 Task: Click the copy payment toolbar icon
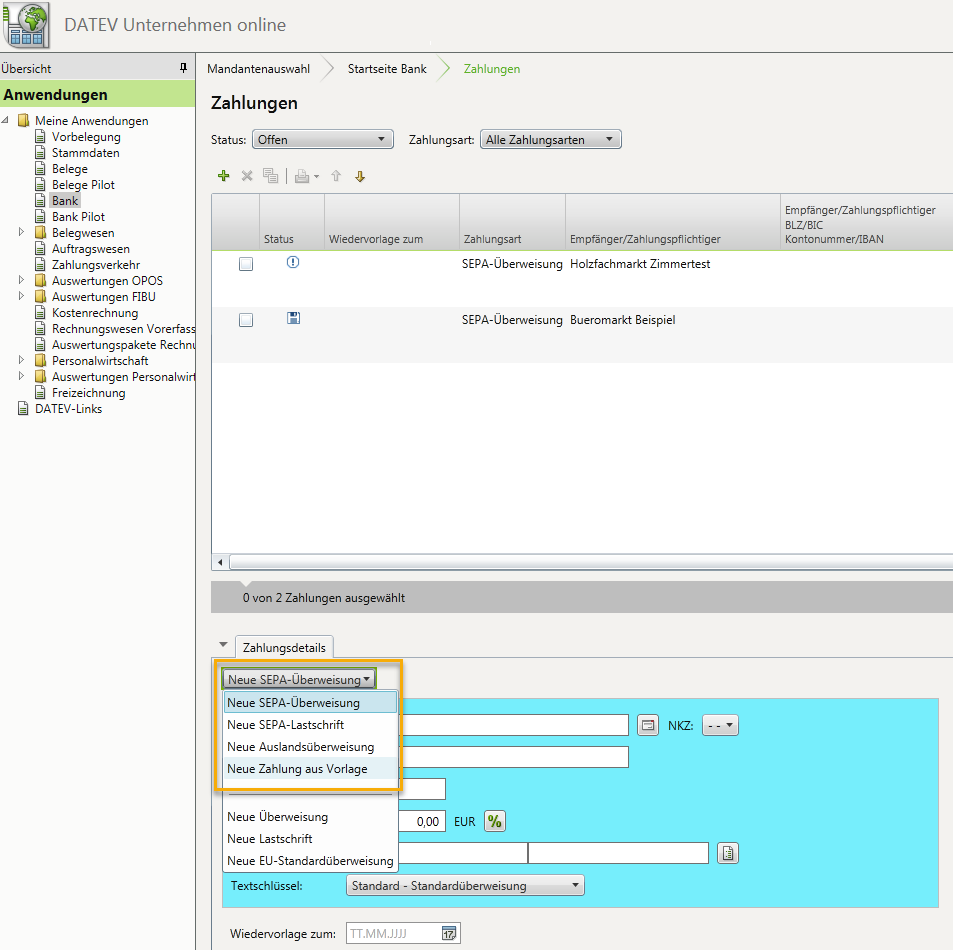tap(270, 176)
